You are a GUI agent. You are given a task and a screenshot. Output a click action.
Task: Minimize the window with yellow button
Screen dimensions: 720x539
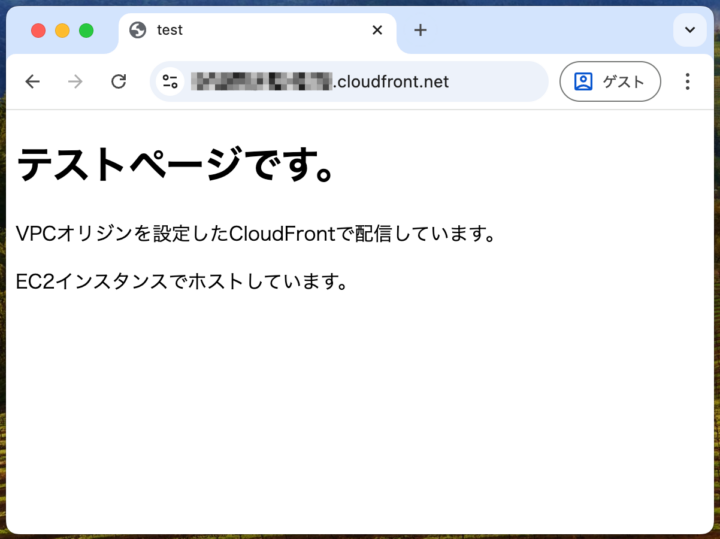pos(62,30)
